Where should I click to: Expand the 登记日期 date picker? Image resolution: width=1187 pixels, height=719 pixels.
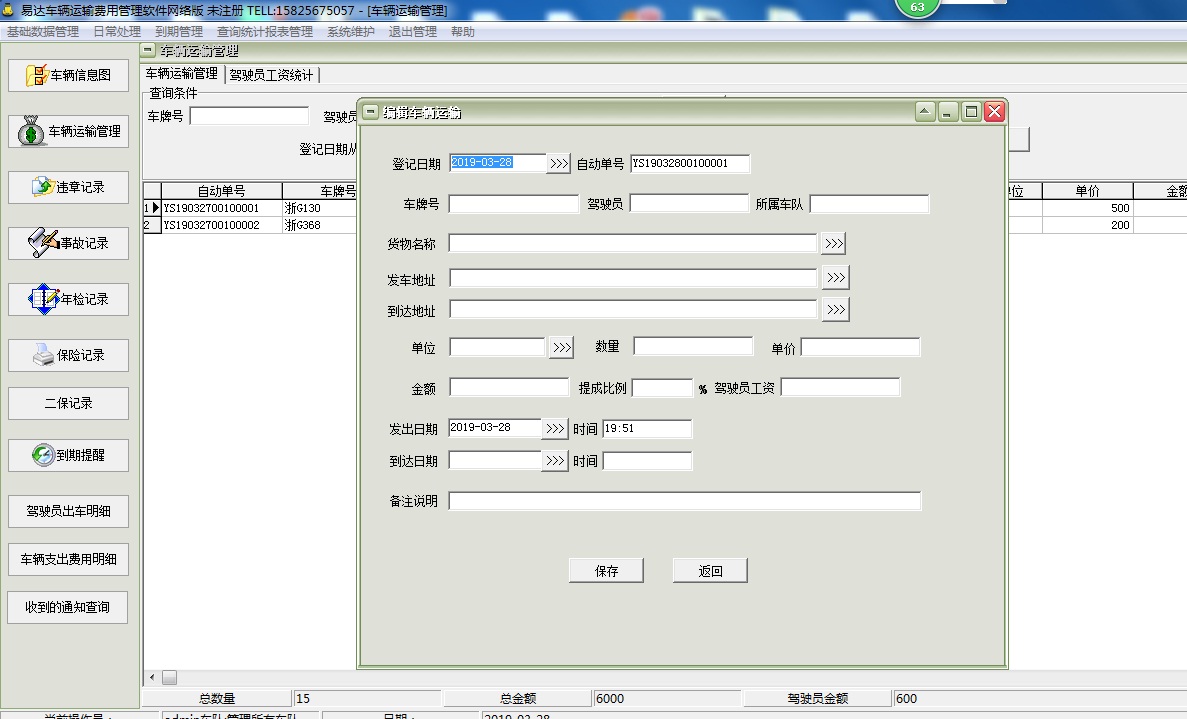pyautogui.click(x=558, y=163)
